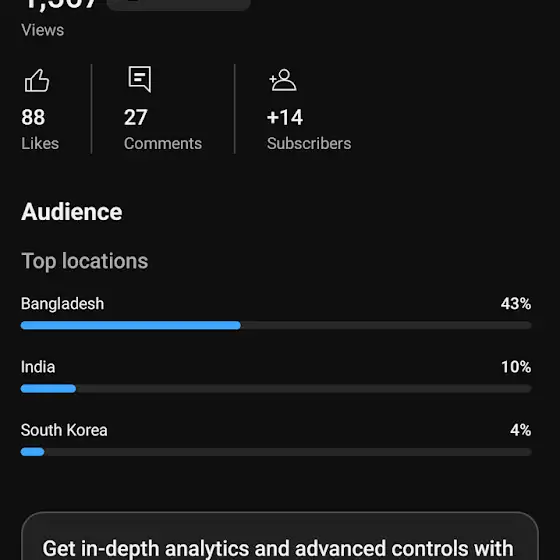
Task: Select the South Korea location row
Action: click(x=276, y=439)
